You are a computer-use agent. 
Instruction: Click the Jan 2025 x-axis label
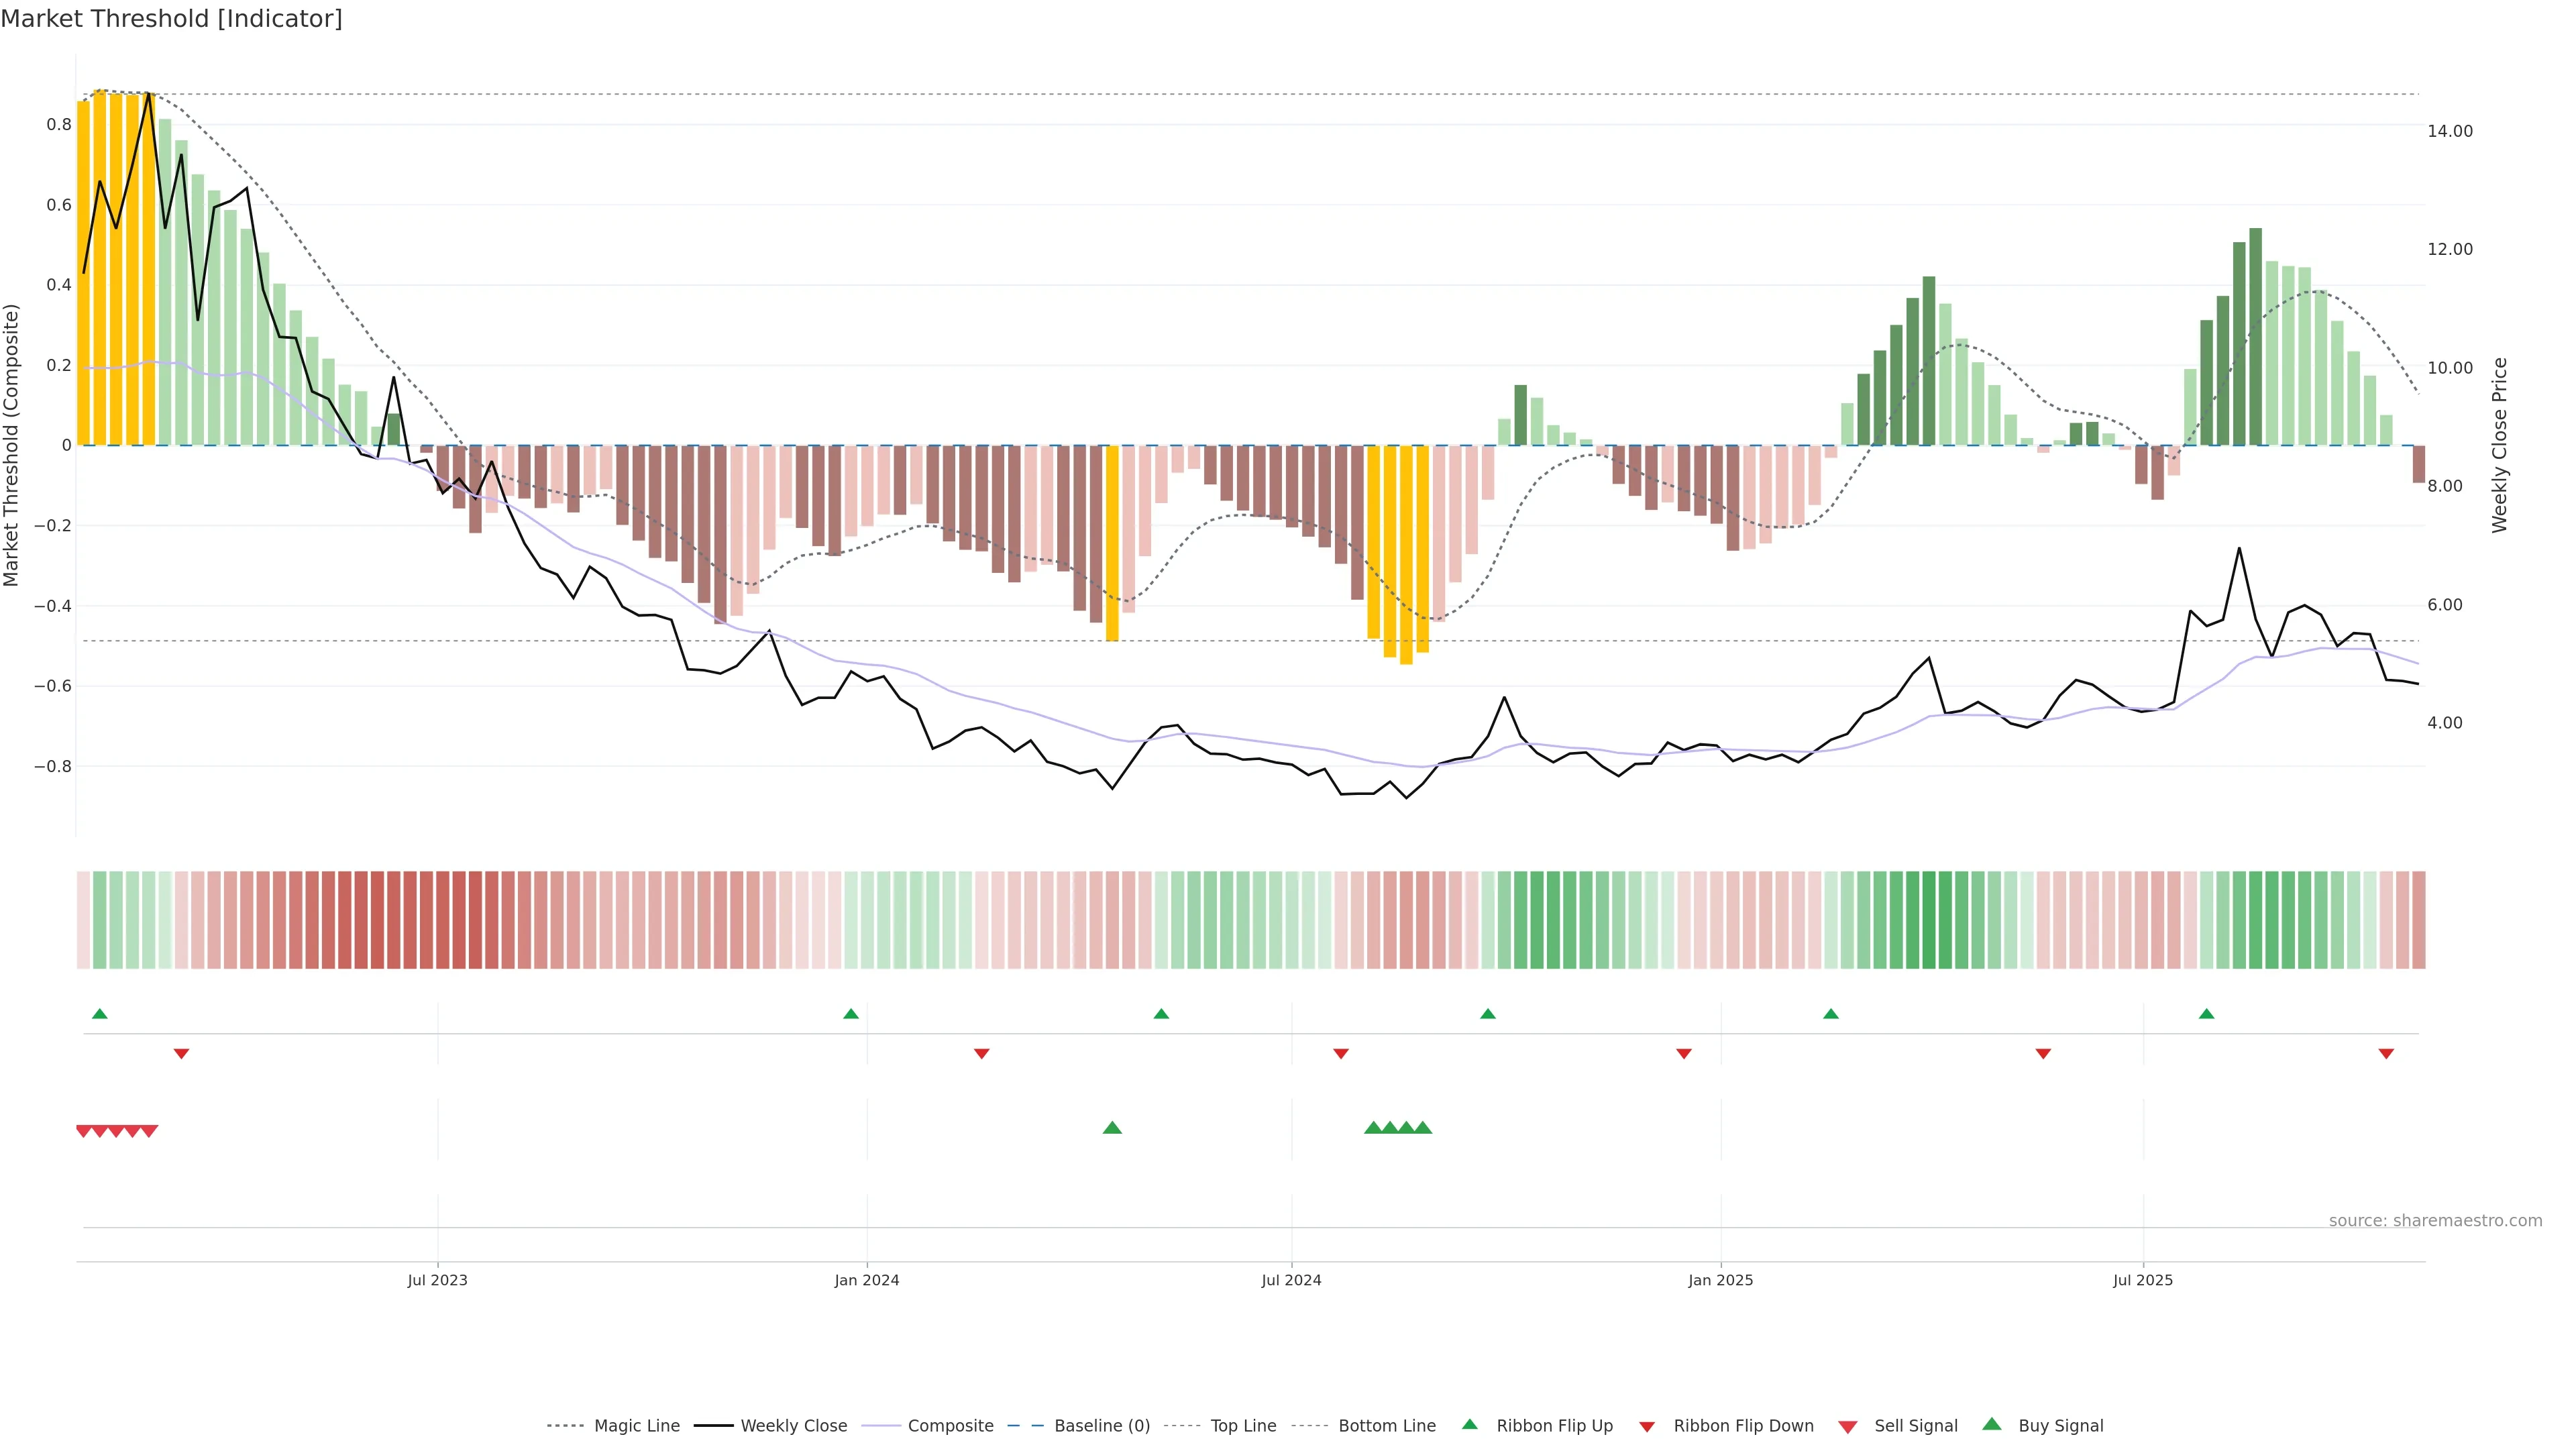pos(1720,1280)
